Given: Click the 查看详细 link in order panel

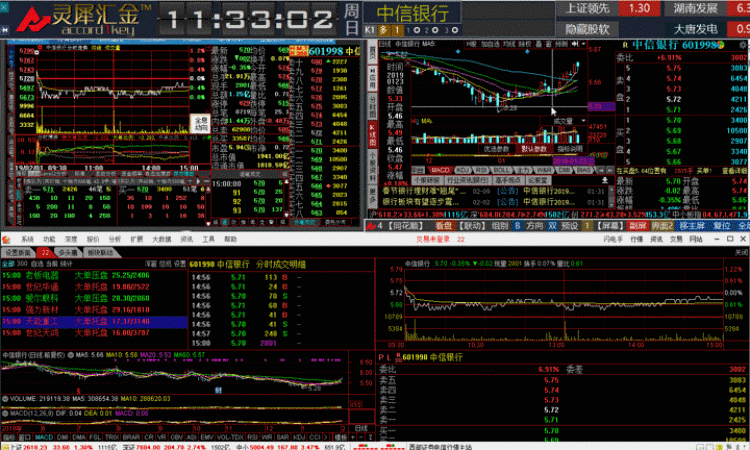Looking at the screenshot, I should (x=734, y=171).
